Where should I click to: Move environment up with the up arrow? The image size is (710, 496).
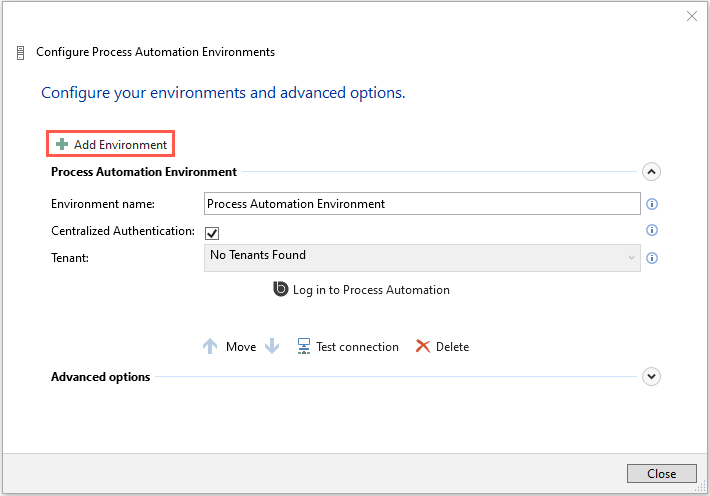[x=210, y=347]
